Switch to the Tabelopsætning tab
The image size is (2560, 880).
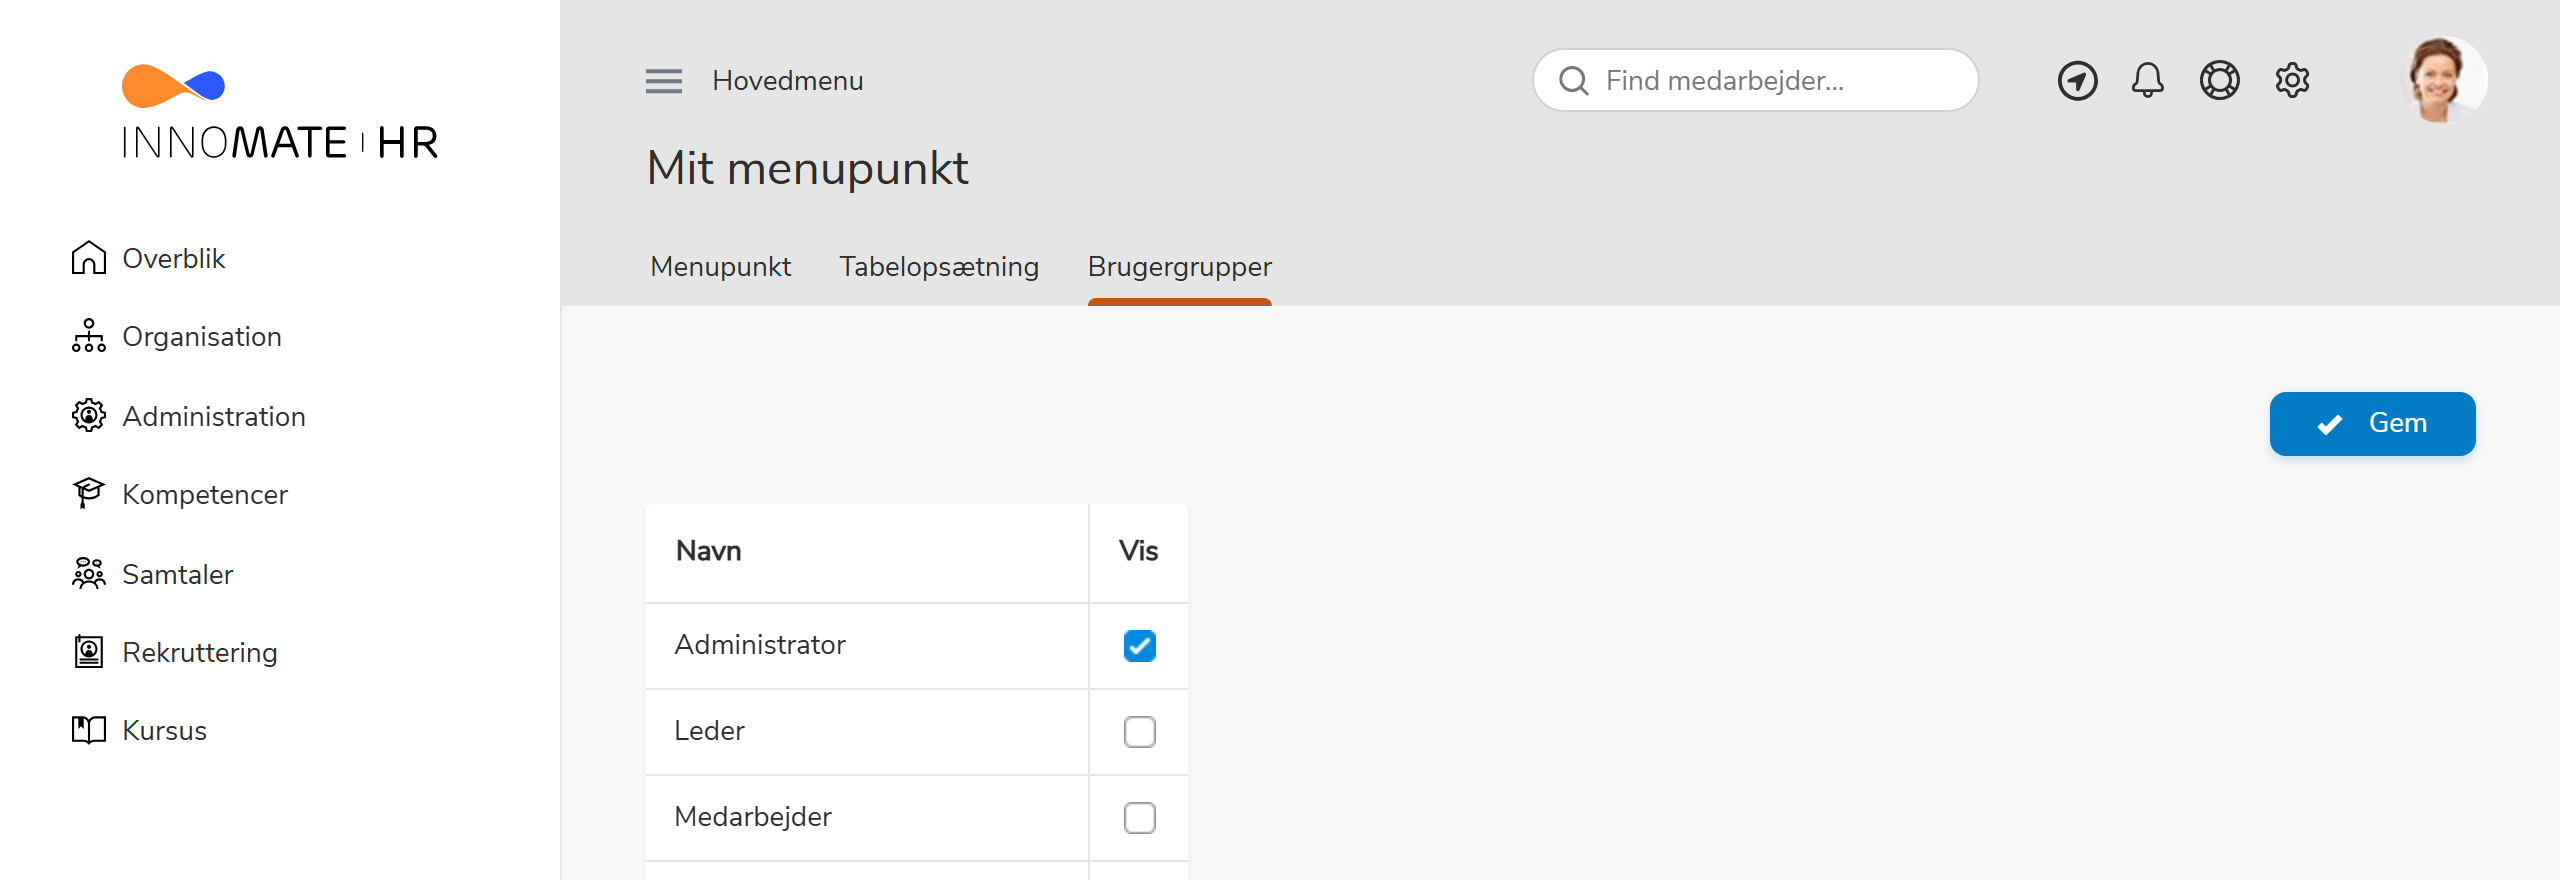click(939, 267)
